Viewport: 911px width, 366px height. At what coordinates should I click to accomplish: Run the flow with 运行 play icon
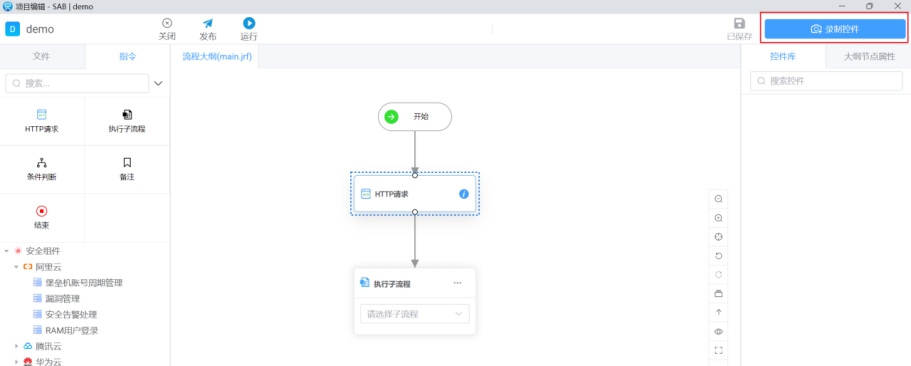[249, 23]
